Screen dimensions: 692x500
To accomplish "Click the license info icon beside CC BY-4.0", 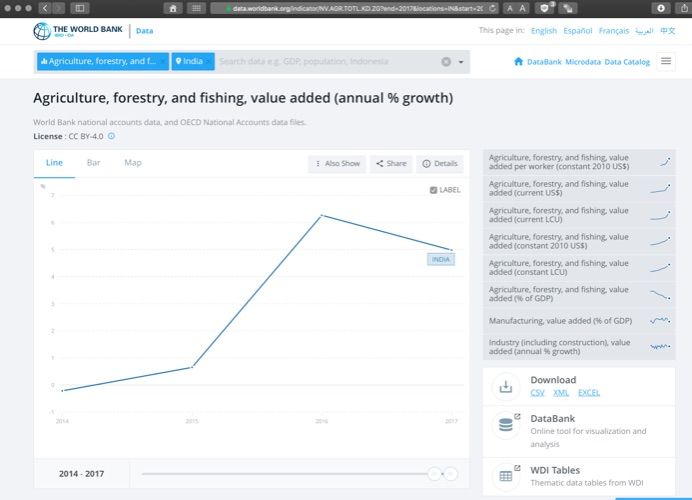I will (x=111, y=136).
